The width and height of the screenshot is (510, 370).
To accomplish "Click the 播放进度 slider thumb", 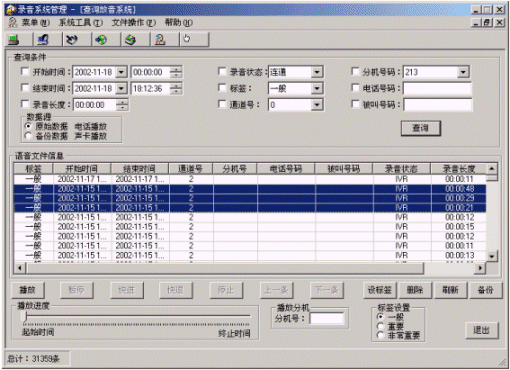I will 25,316.
